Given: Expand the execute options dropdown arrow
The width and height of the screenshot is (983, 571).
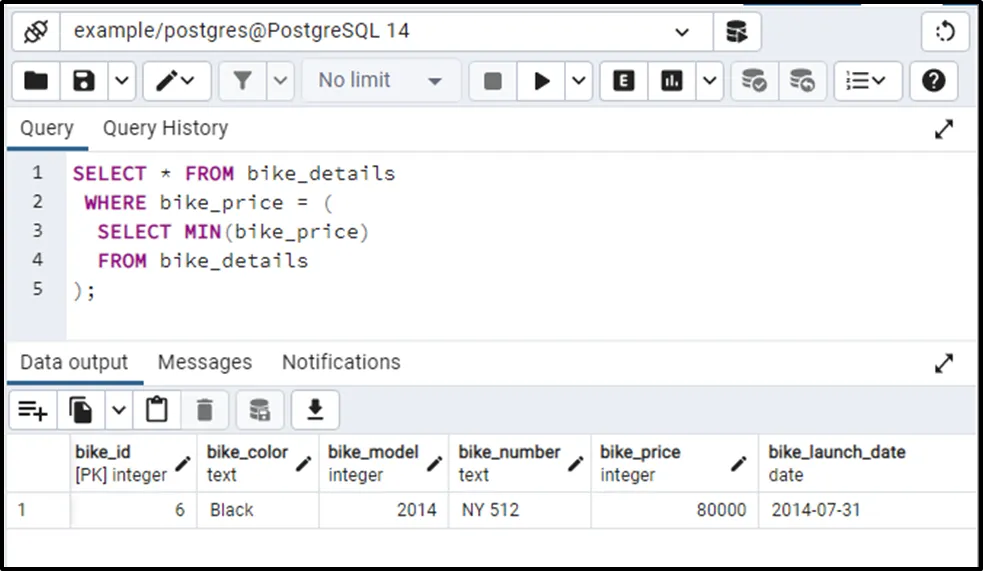Looking at the screenshot, I should tap(579, 81).
